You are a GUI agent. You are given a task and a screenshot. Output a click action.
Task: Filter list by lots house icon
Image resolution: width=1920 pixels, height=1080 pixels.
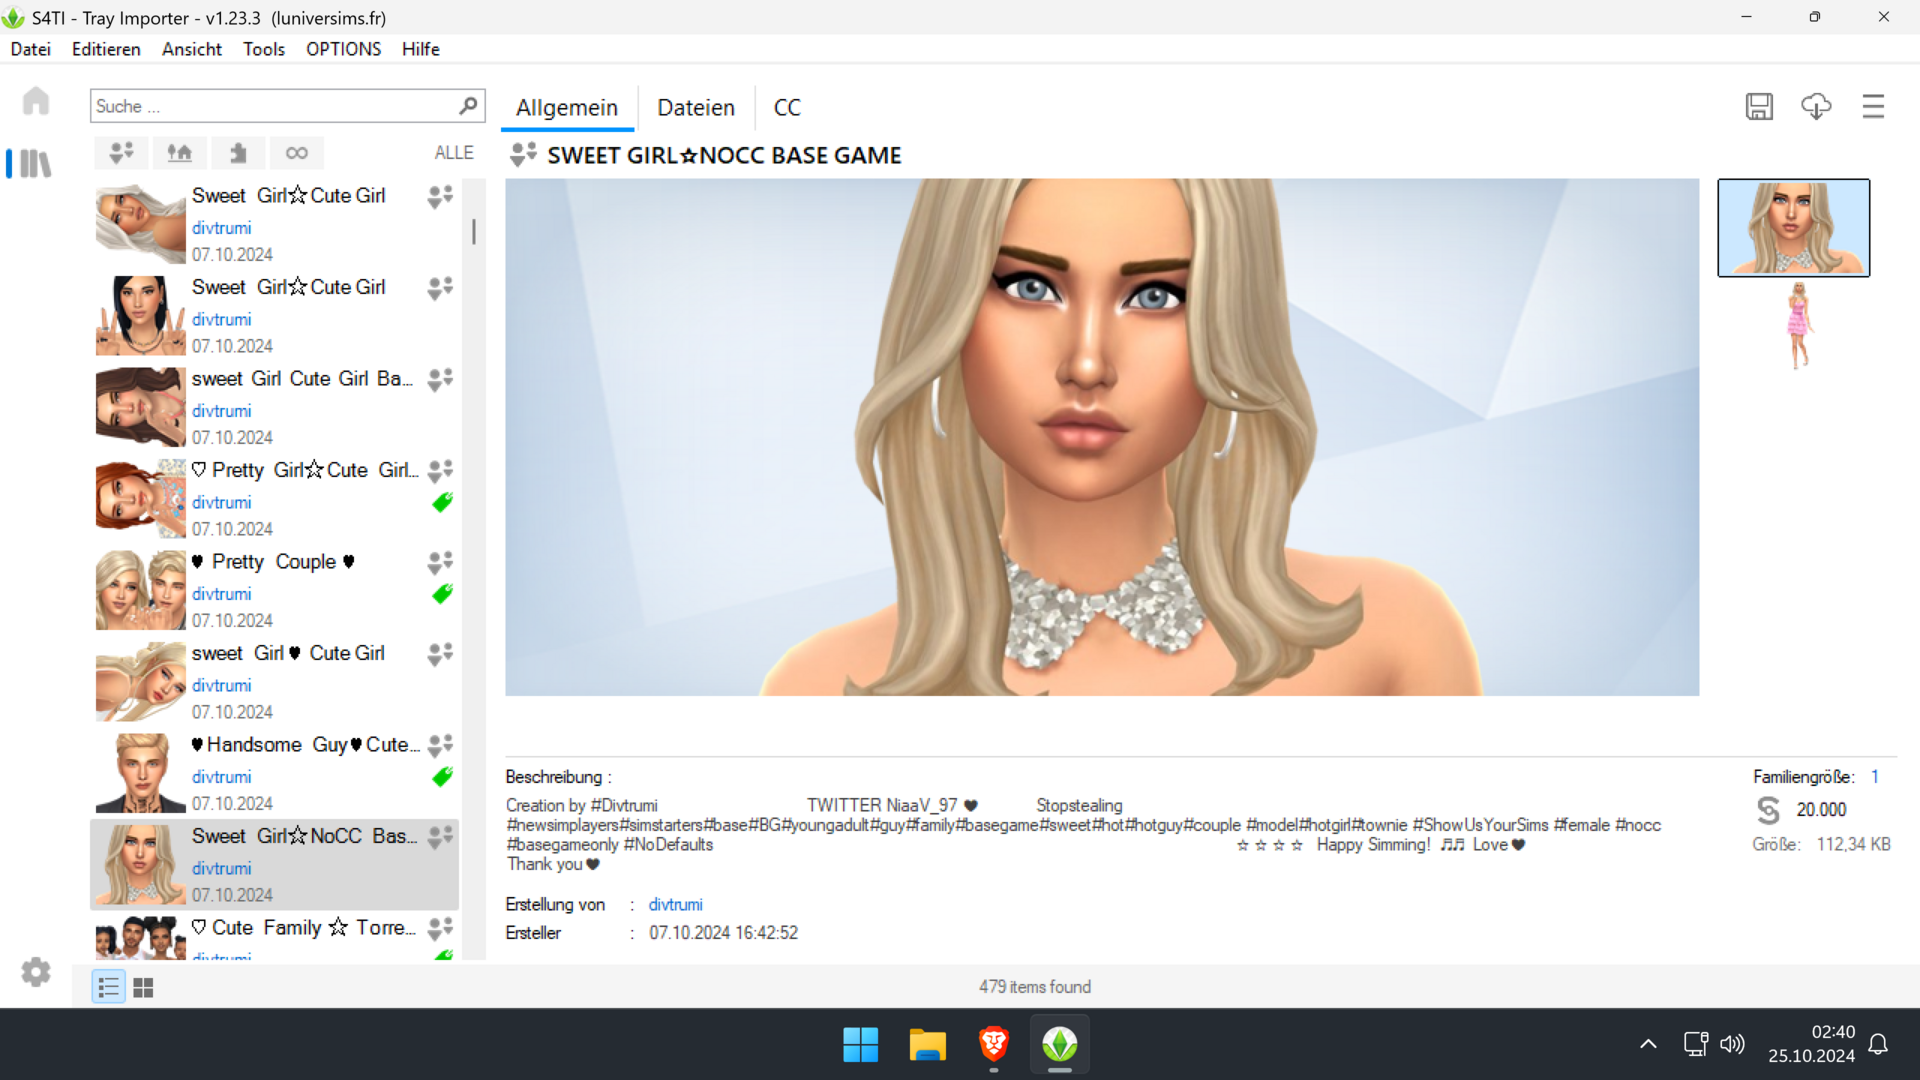point(180,153)
